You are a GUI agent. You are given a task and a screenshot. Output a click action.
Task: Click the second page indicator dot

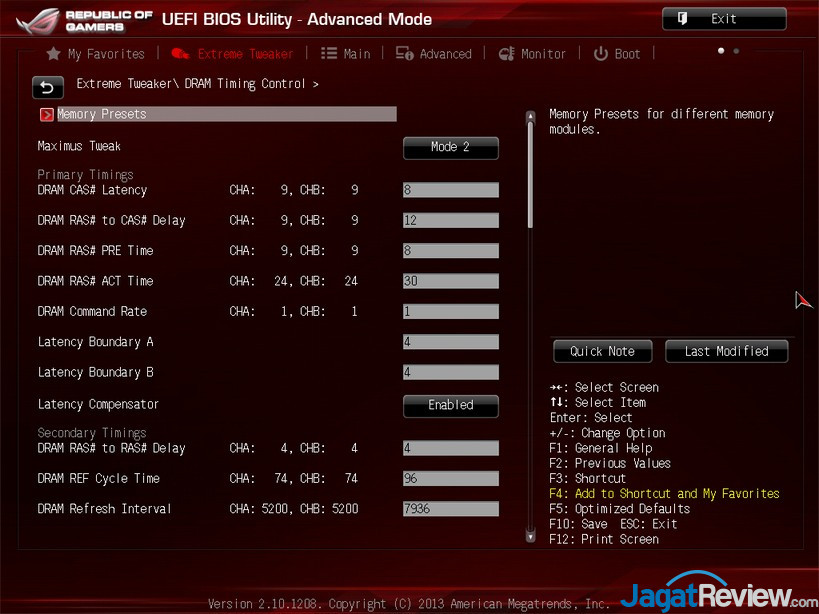coord(736,51)
